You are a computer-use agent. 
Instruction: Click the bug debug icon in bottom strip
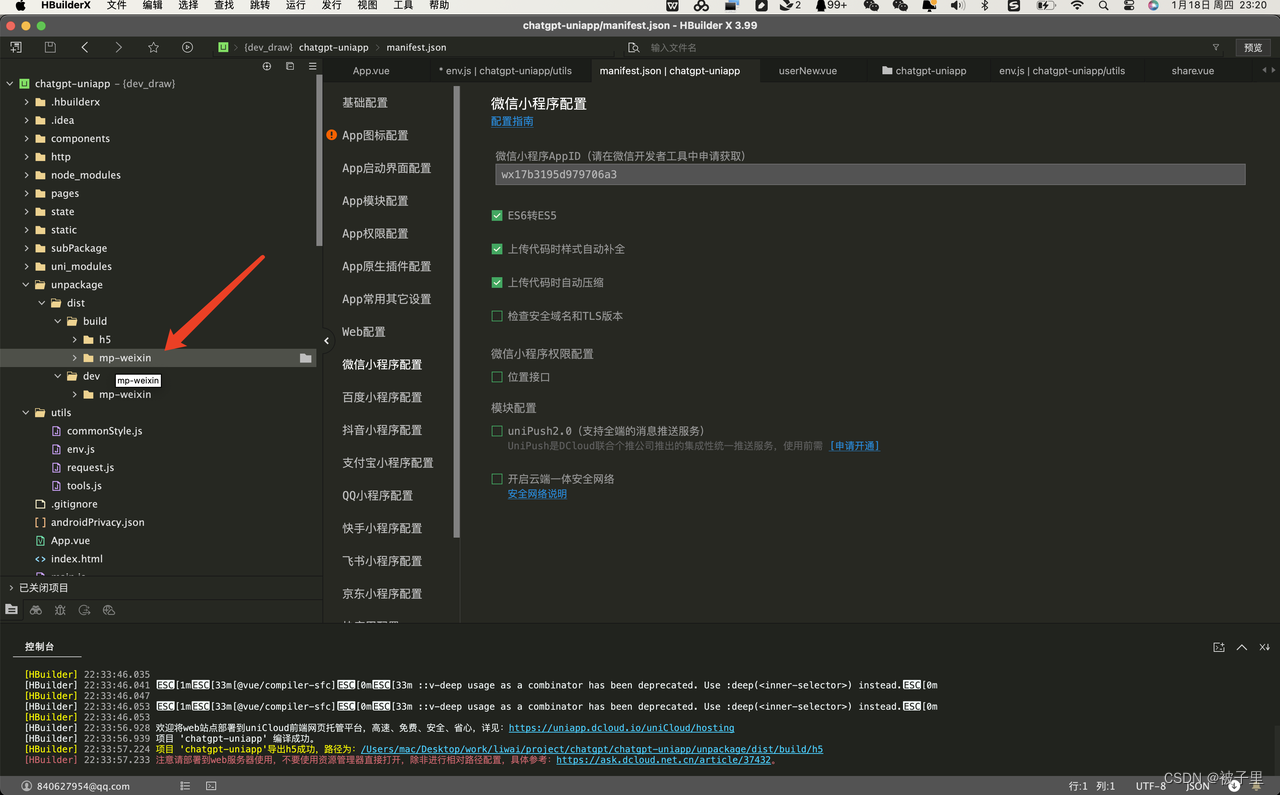click(60, 609)
